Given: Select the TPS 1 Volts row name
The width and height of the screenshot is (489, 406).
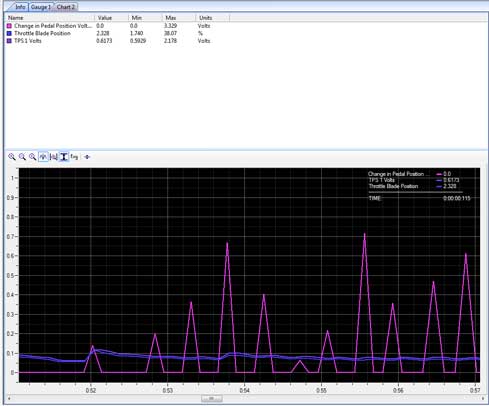Looking at the screenshot, I should click(x=28, y=41).
